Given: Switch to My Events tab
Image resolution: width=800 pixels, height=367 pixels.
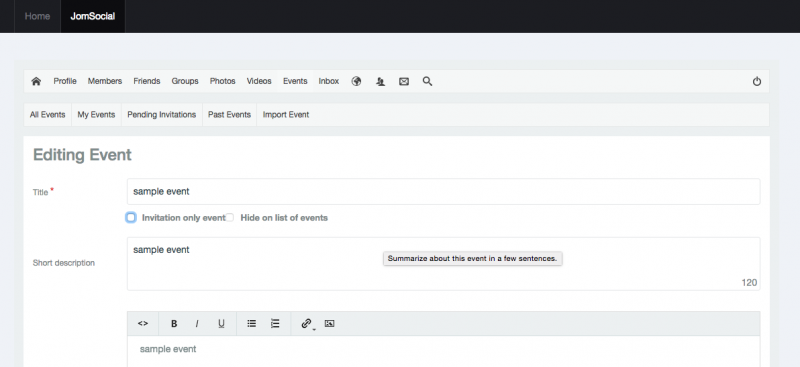Looking at the screenshot, I should click(x=96, y=115).
